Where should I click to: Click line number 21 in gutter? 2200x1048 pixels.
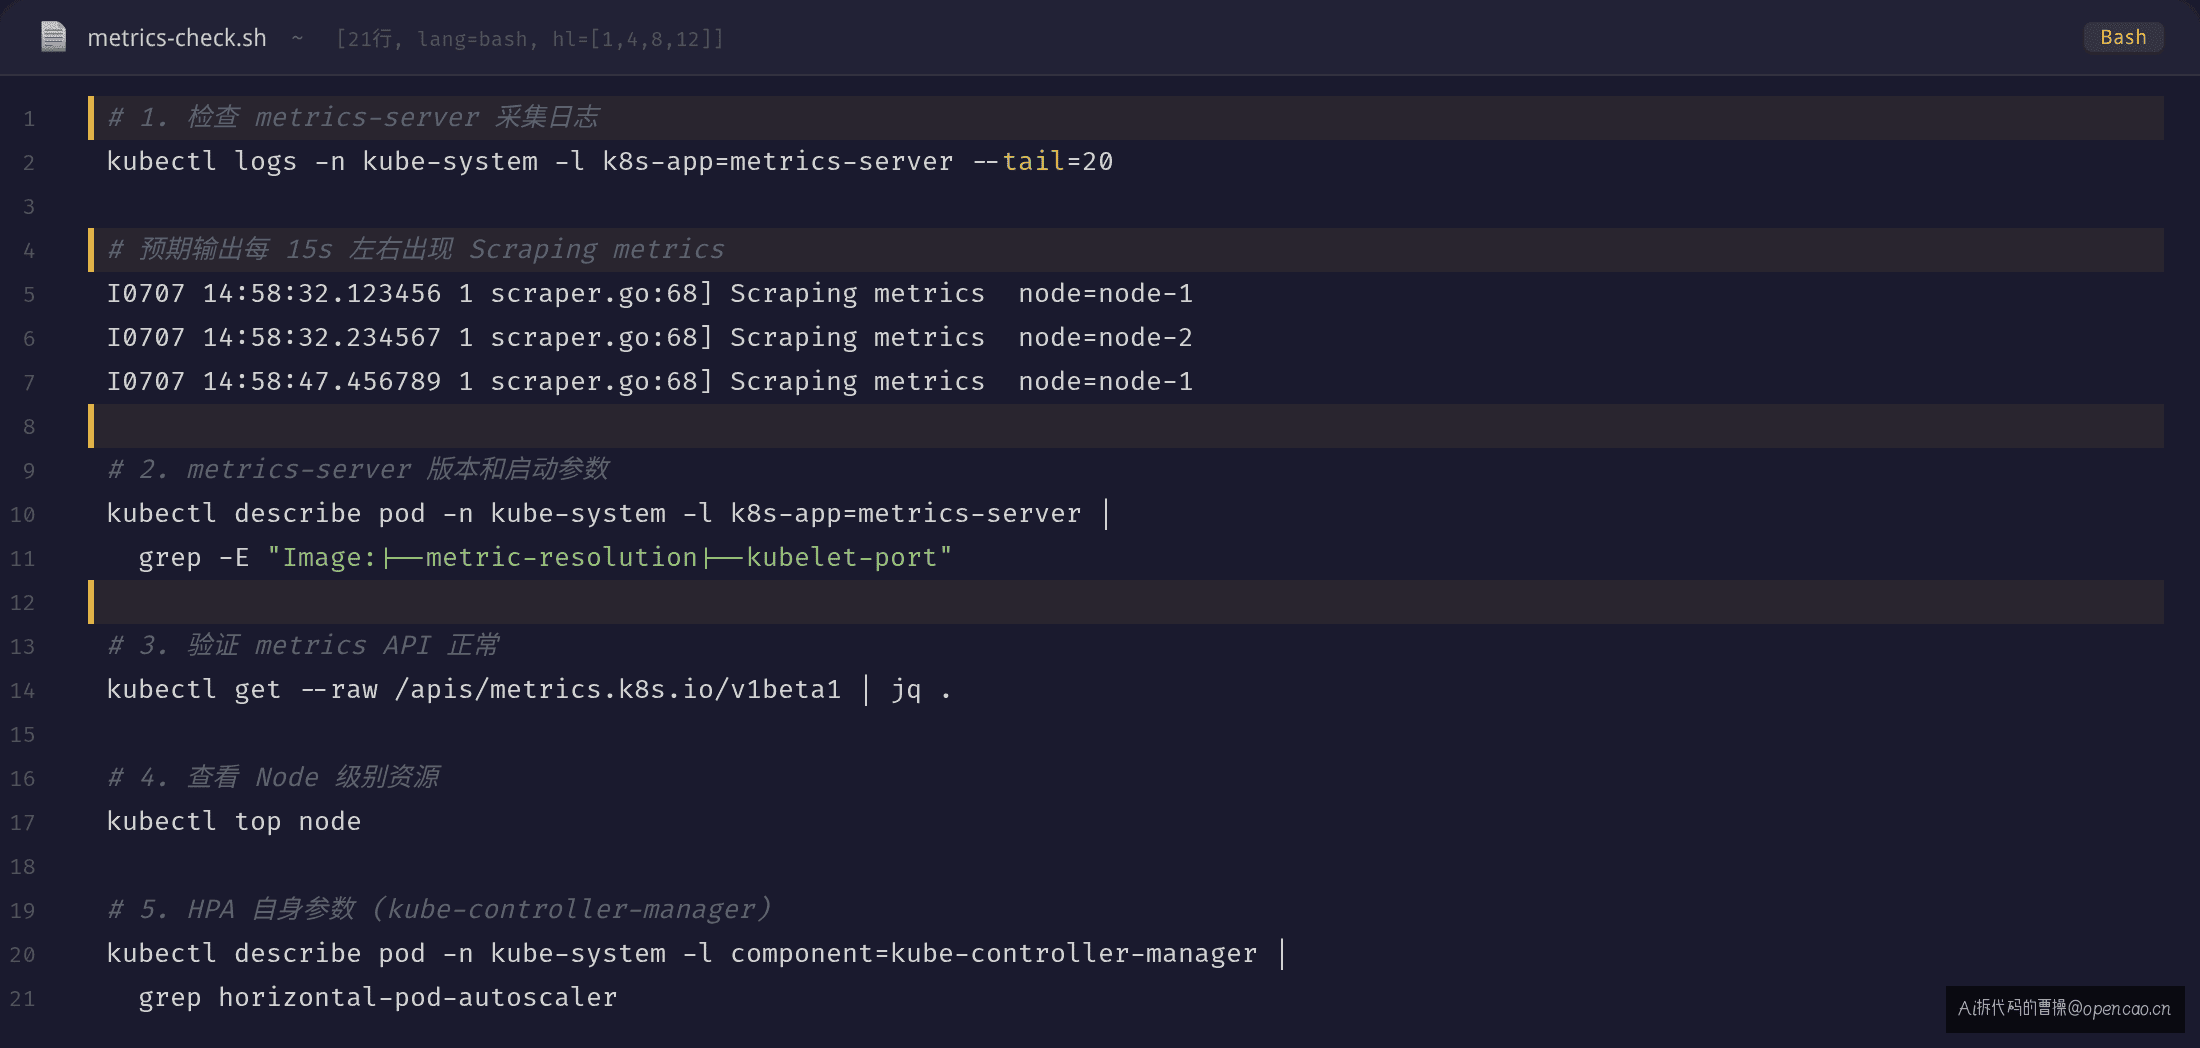[x=23, y=999]
